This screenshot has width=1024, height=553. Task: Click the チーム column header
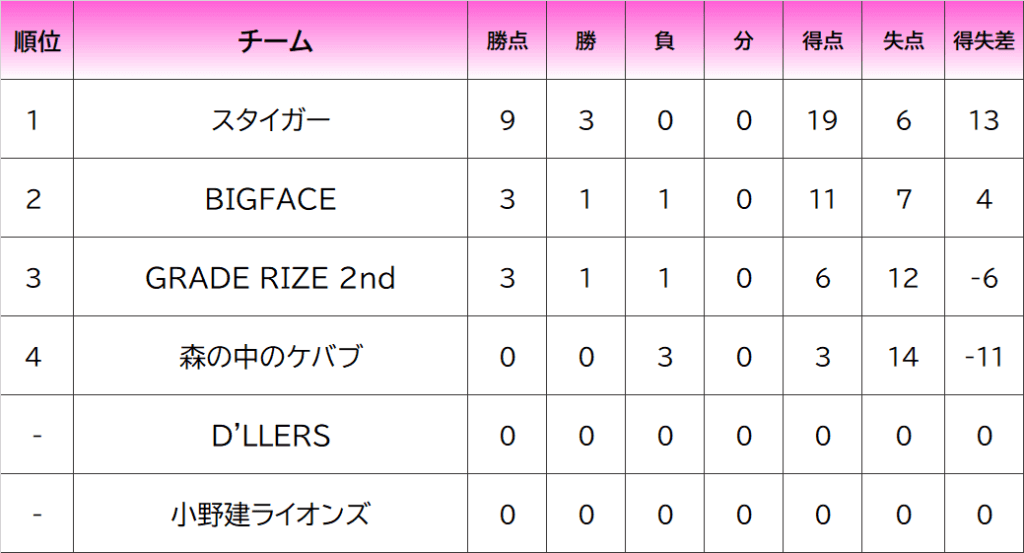click(270, 40)
